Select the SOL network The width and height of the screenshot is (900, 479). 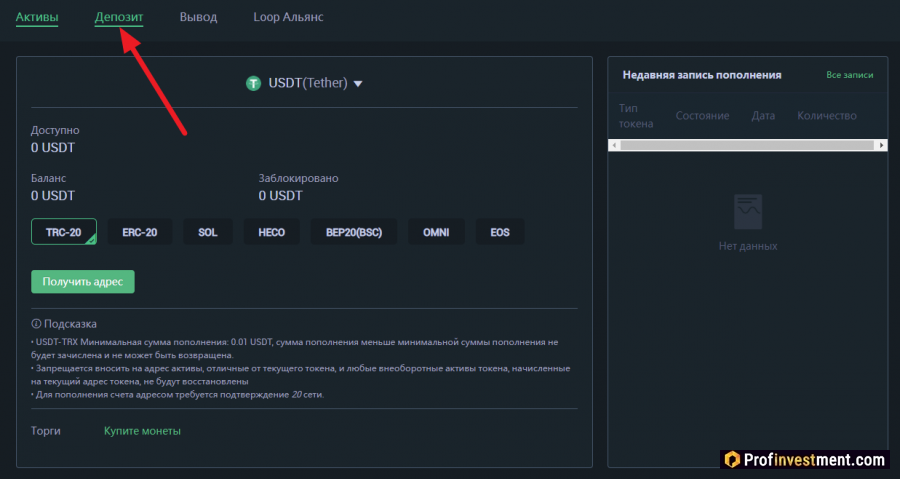coord(208,232)
